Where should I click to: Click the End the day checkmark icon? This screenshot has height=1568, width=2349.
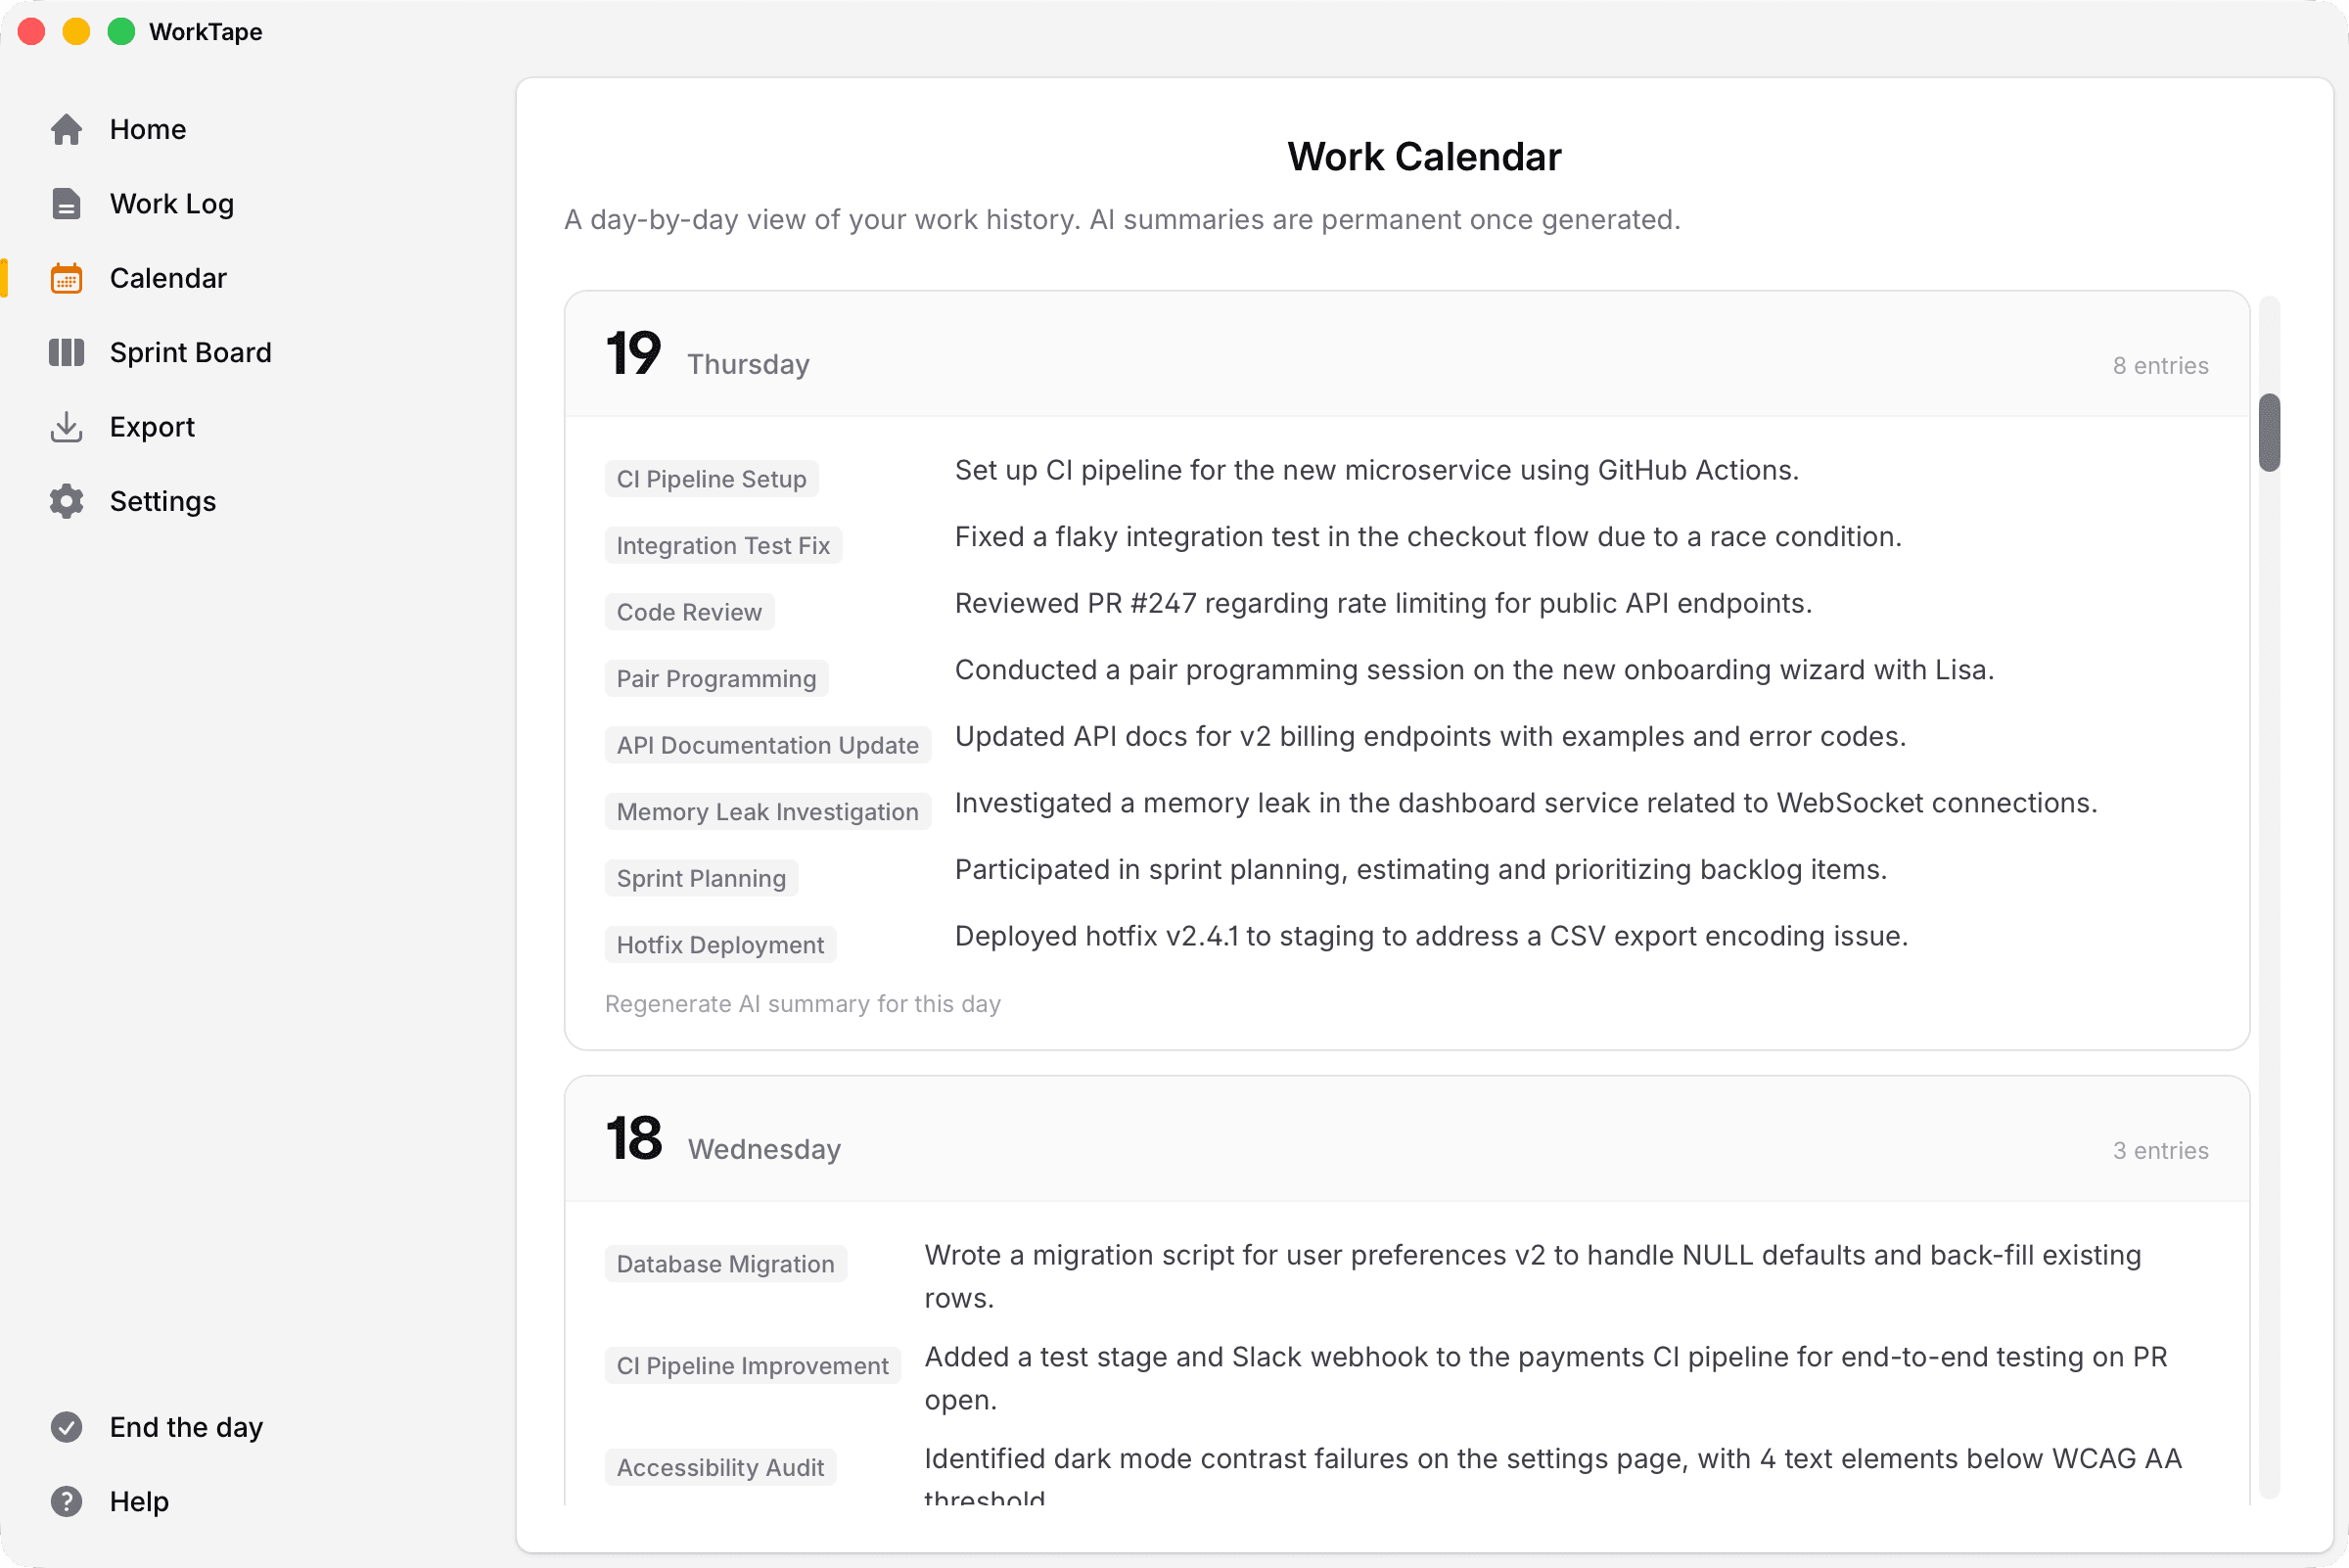[x=66, y=1427]
